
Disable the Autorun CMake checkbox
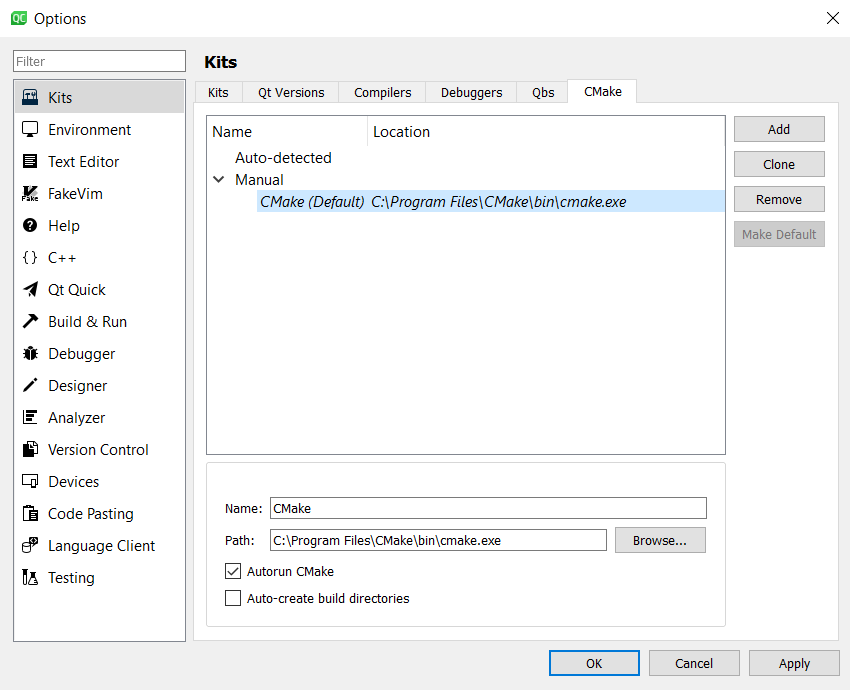point(233,571)
